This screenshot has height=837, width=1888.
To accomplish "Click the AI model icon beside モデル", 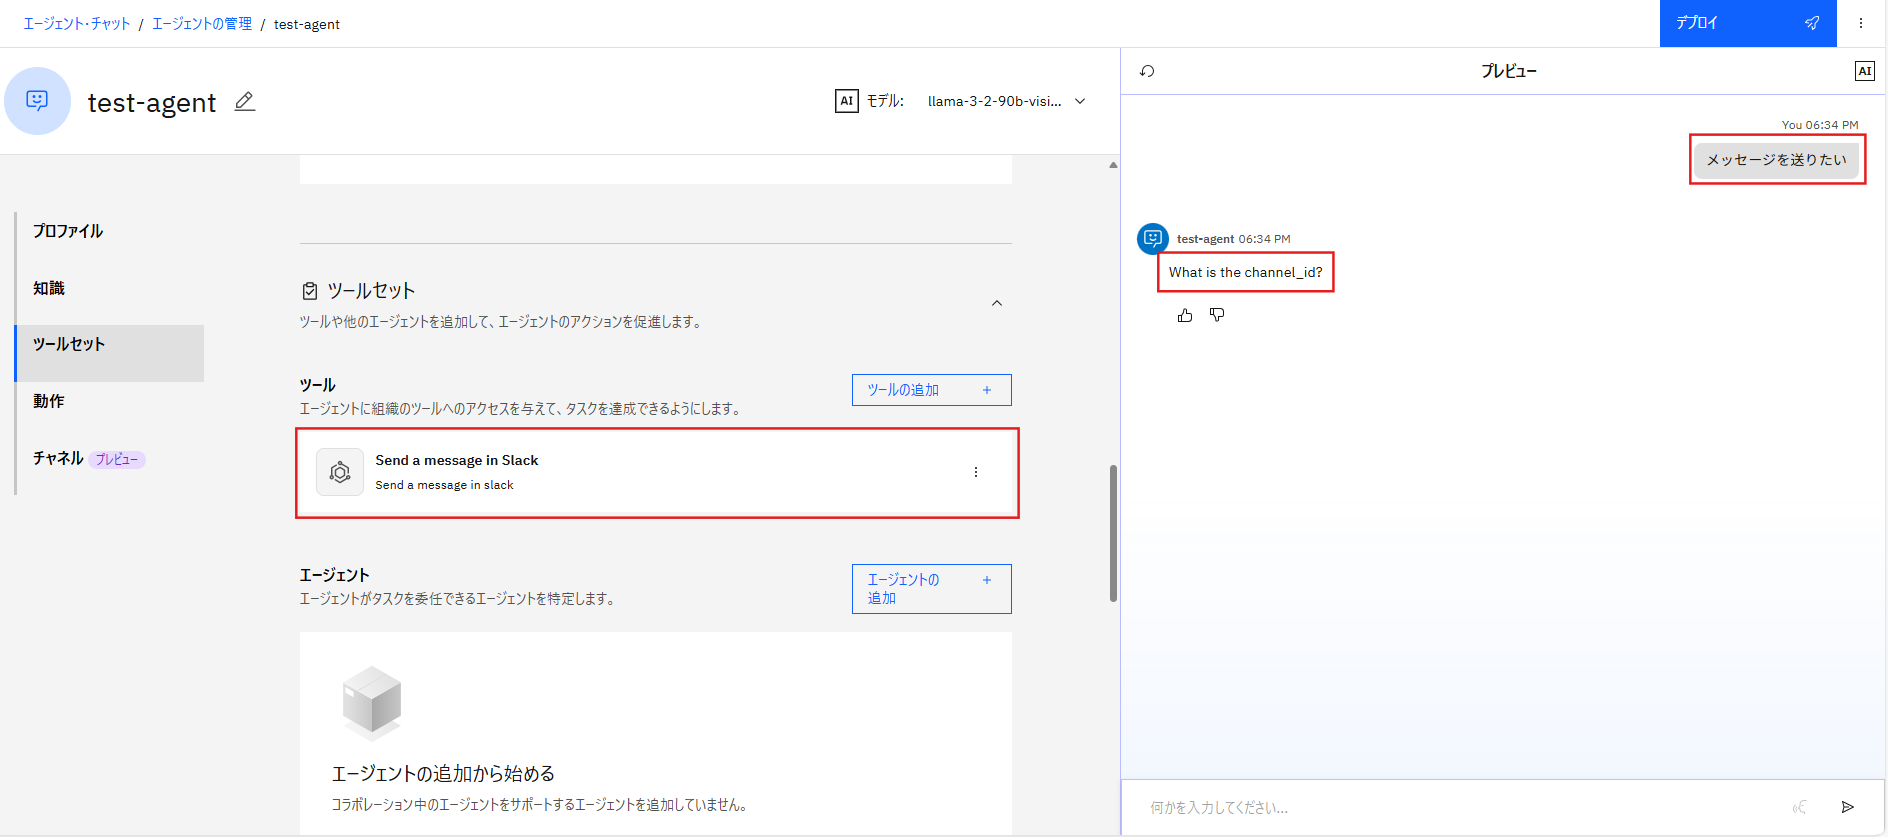I will pos(847,101).
